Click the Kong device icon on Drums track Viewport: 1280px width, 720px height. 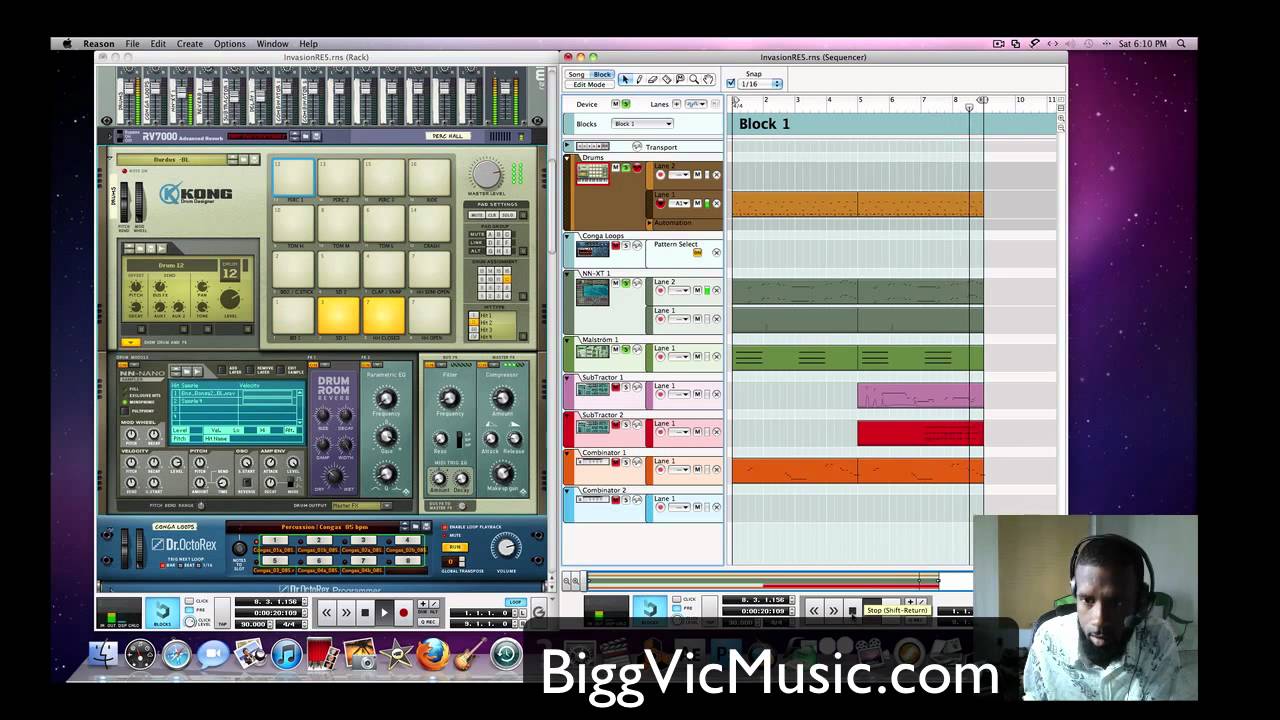pos(592,173)
